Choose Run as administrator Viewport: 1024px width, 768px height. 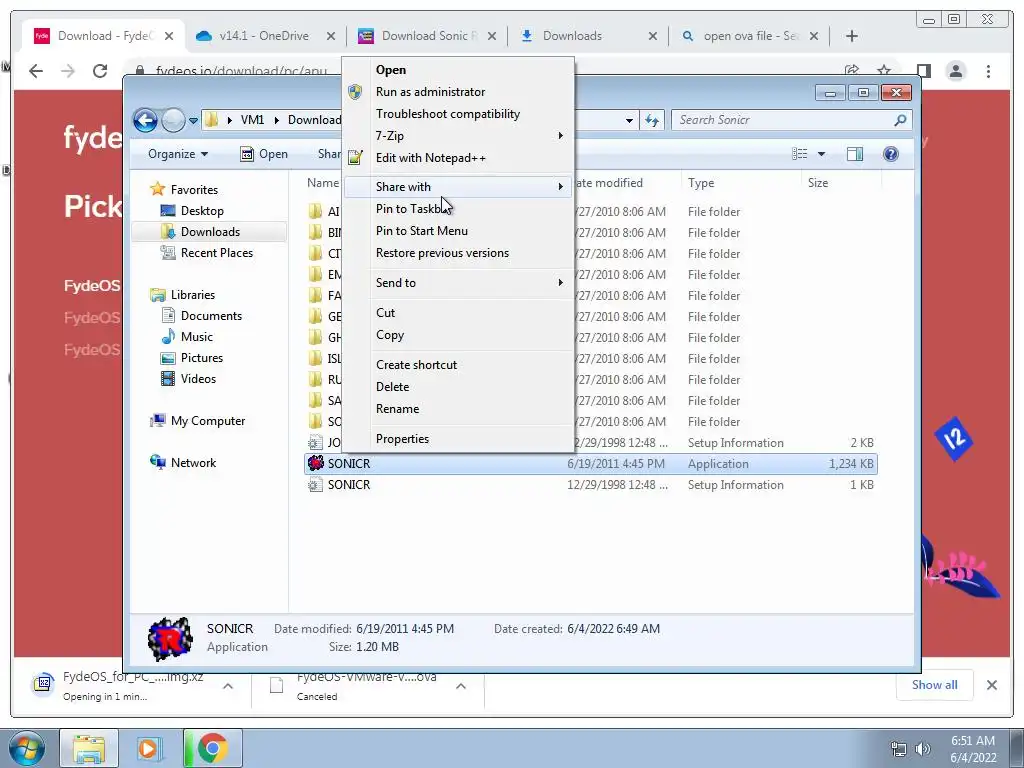[x=458, y=92]
